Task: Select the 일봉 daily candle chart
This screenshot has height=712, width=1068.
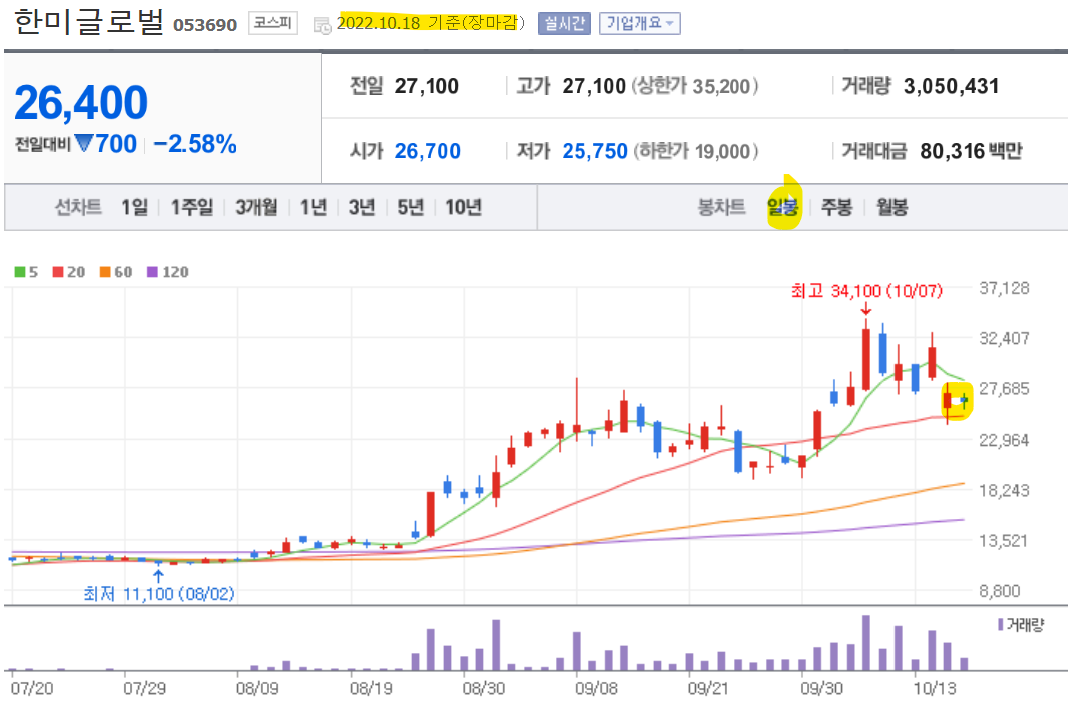Action: pos(783,207)
